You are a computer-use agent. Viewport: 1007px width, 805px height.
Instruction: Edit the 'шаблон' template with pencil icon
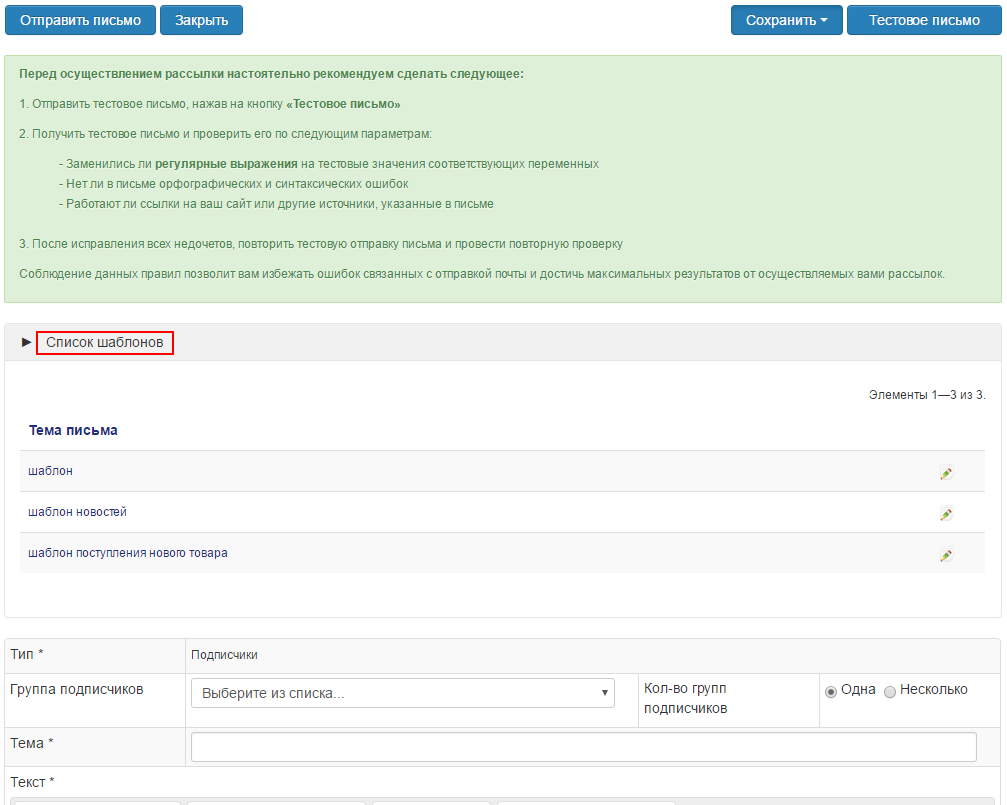[x=946, y=473]
